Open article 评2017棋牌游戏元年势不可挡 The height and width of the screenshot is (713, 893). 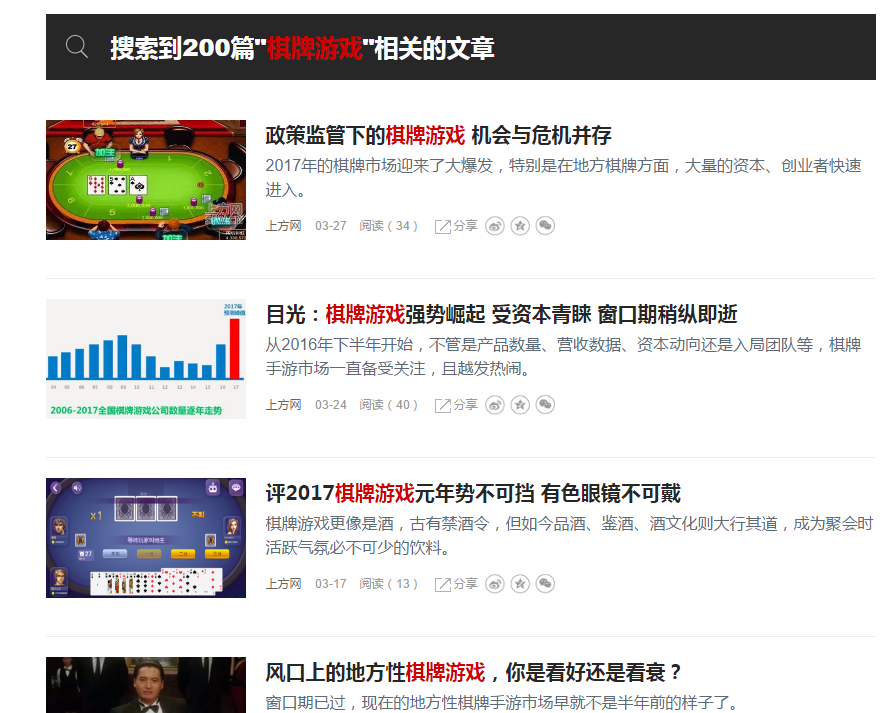(472, 494)
